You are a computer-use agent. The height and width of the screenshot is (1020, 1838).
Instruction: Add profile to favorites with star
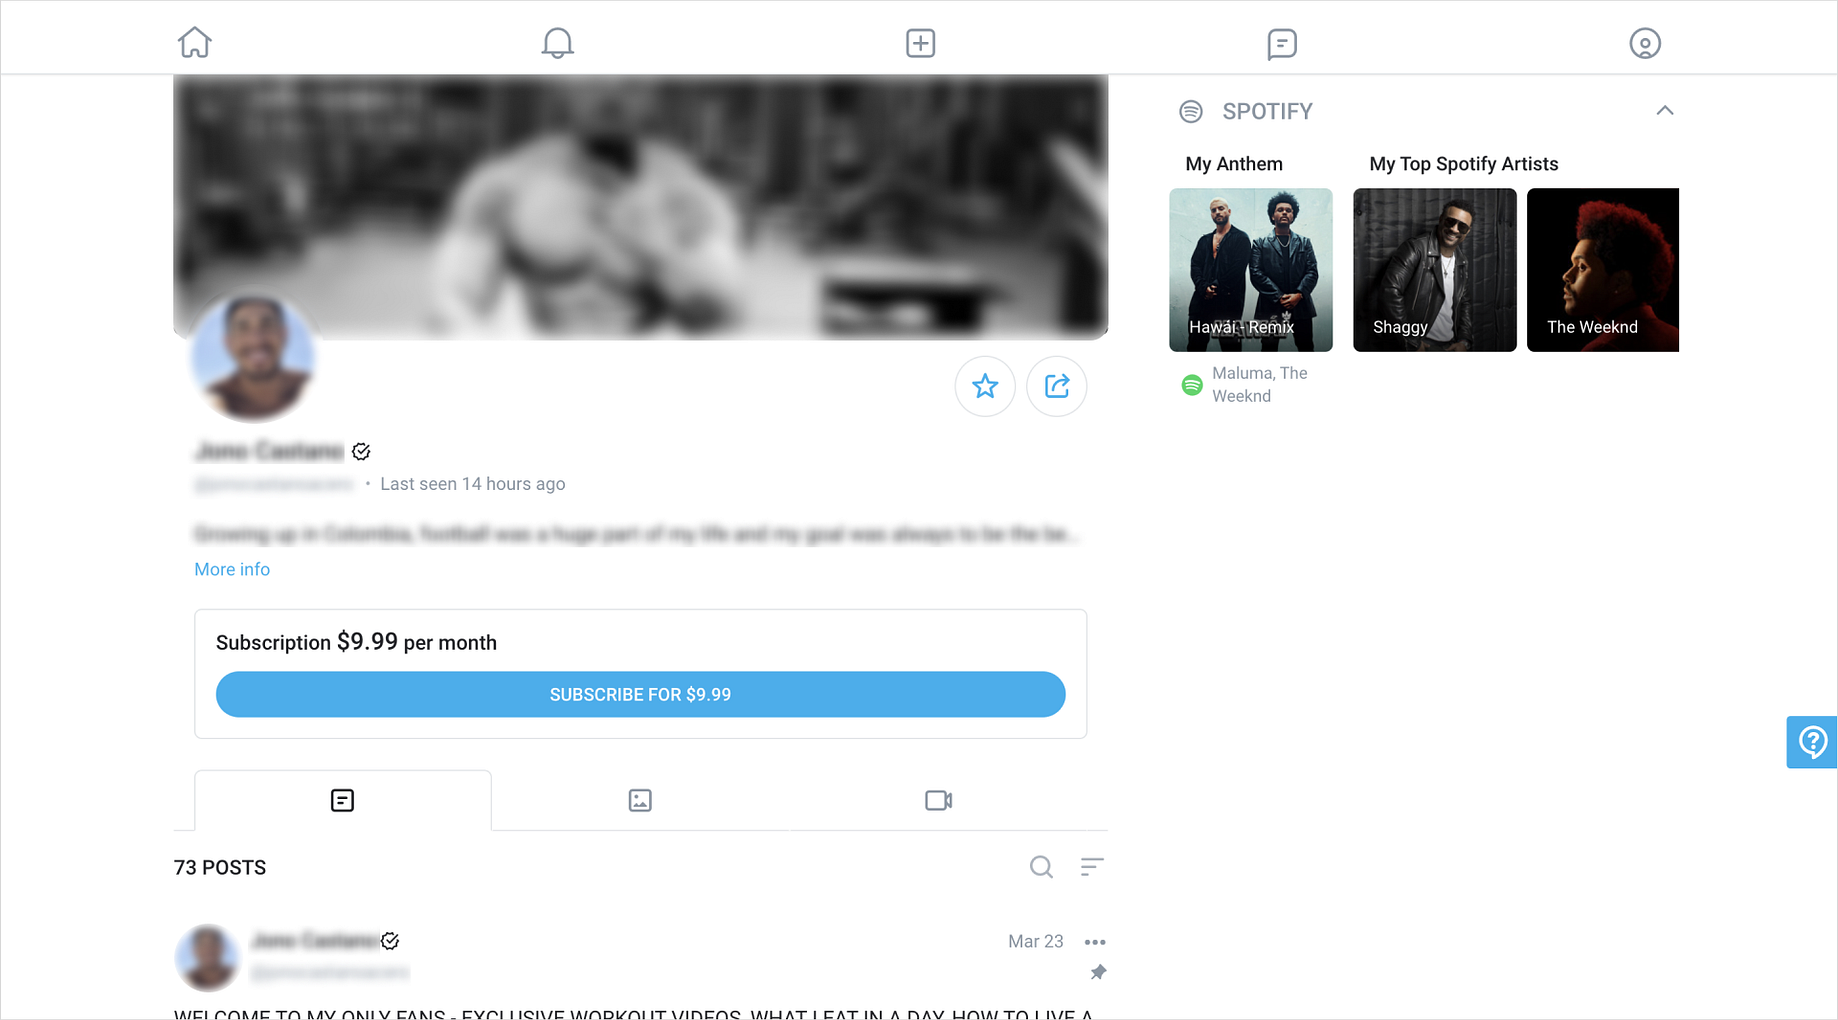click(985, 386)
